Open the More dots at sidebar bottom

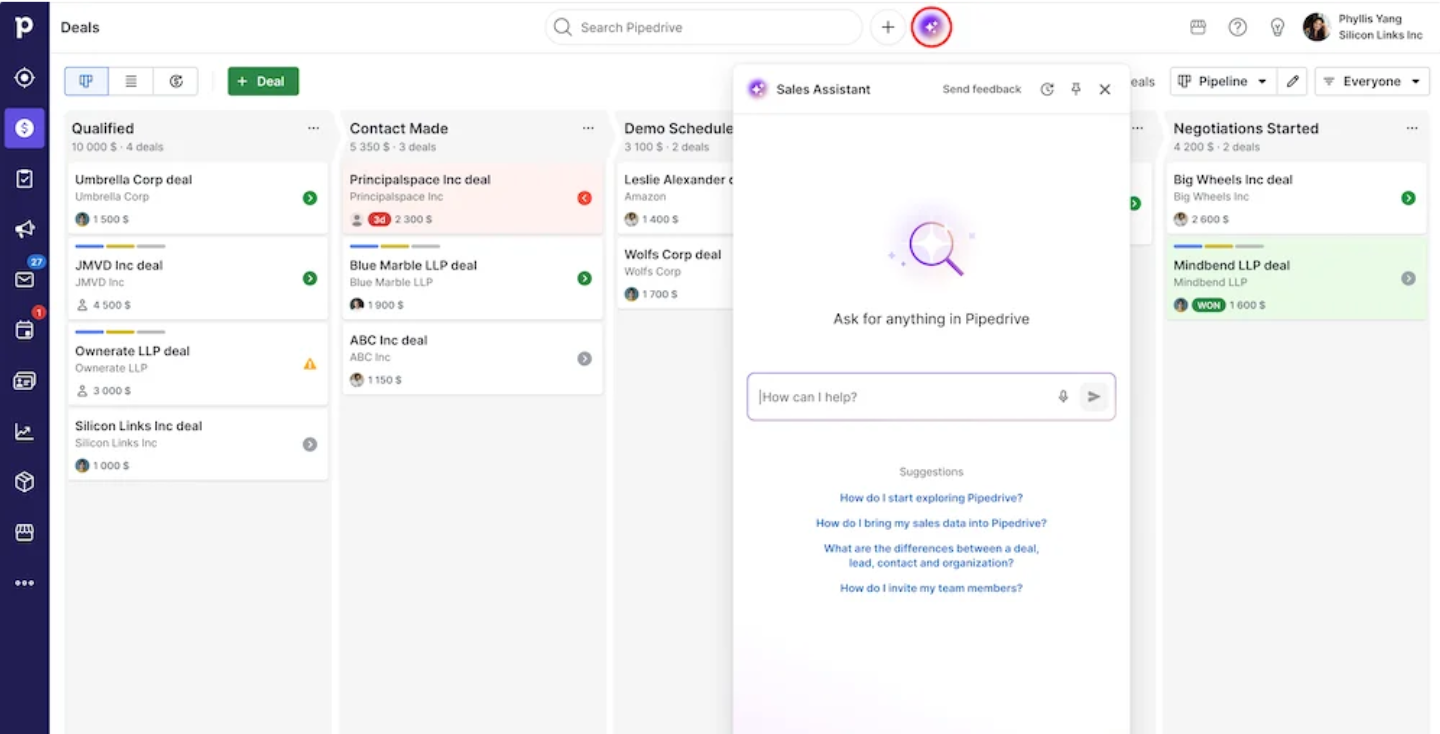click(x=24, y=583)
